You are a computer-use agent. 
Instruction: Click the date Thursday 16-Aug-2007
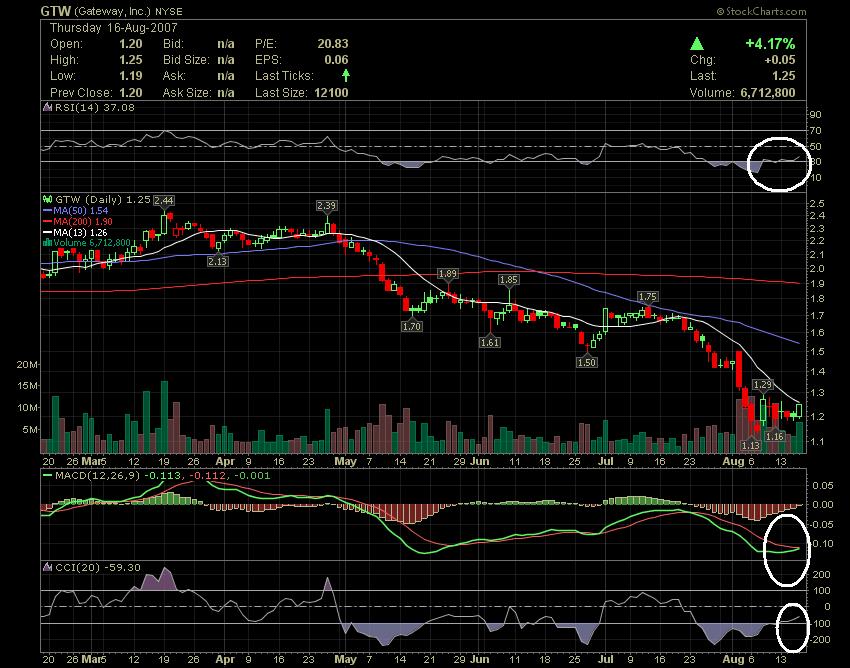point(114,28)
